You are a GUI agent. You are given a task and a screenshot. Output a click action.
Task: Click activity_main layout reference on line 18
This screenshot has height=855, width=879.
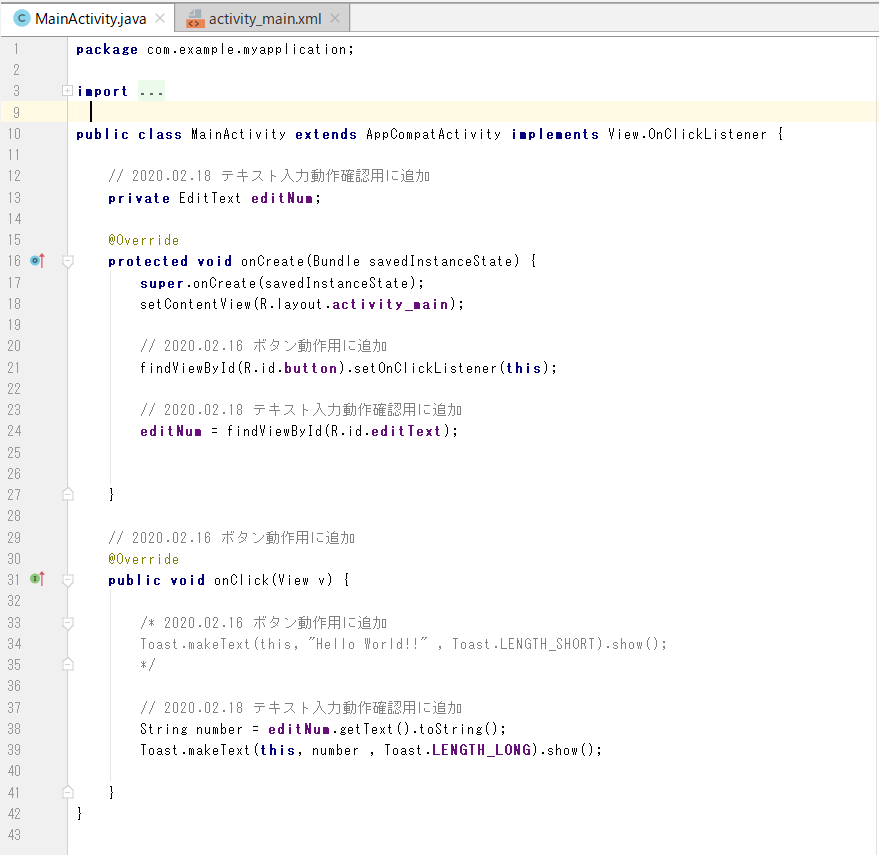coord(390,304)
